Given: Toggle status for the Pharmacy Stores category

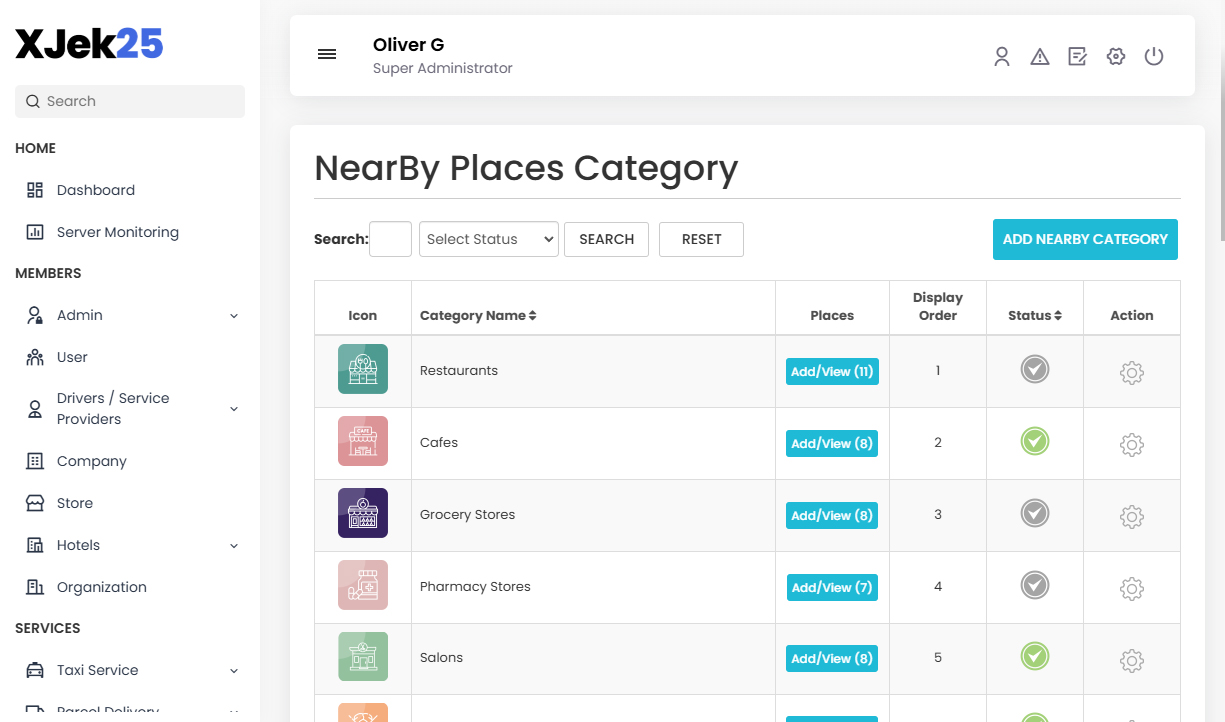Looking at the screenshot, I should [1034, 585].
